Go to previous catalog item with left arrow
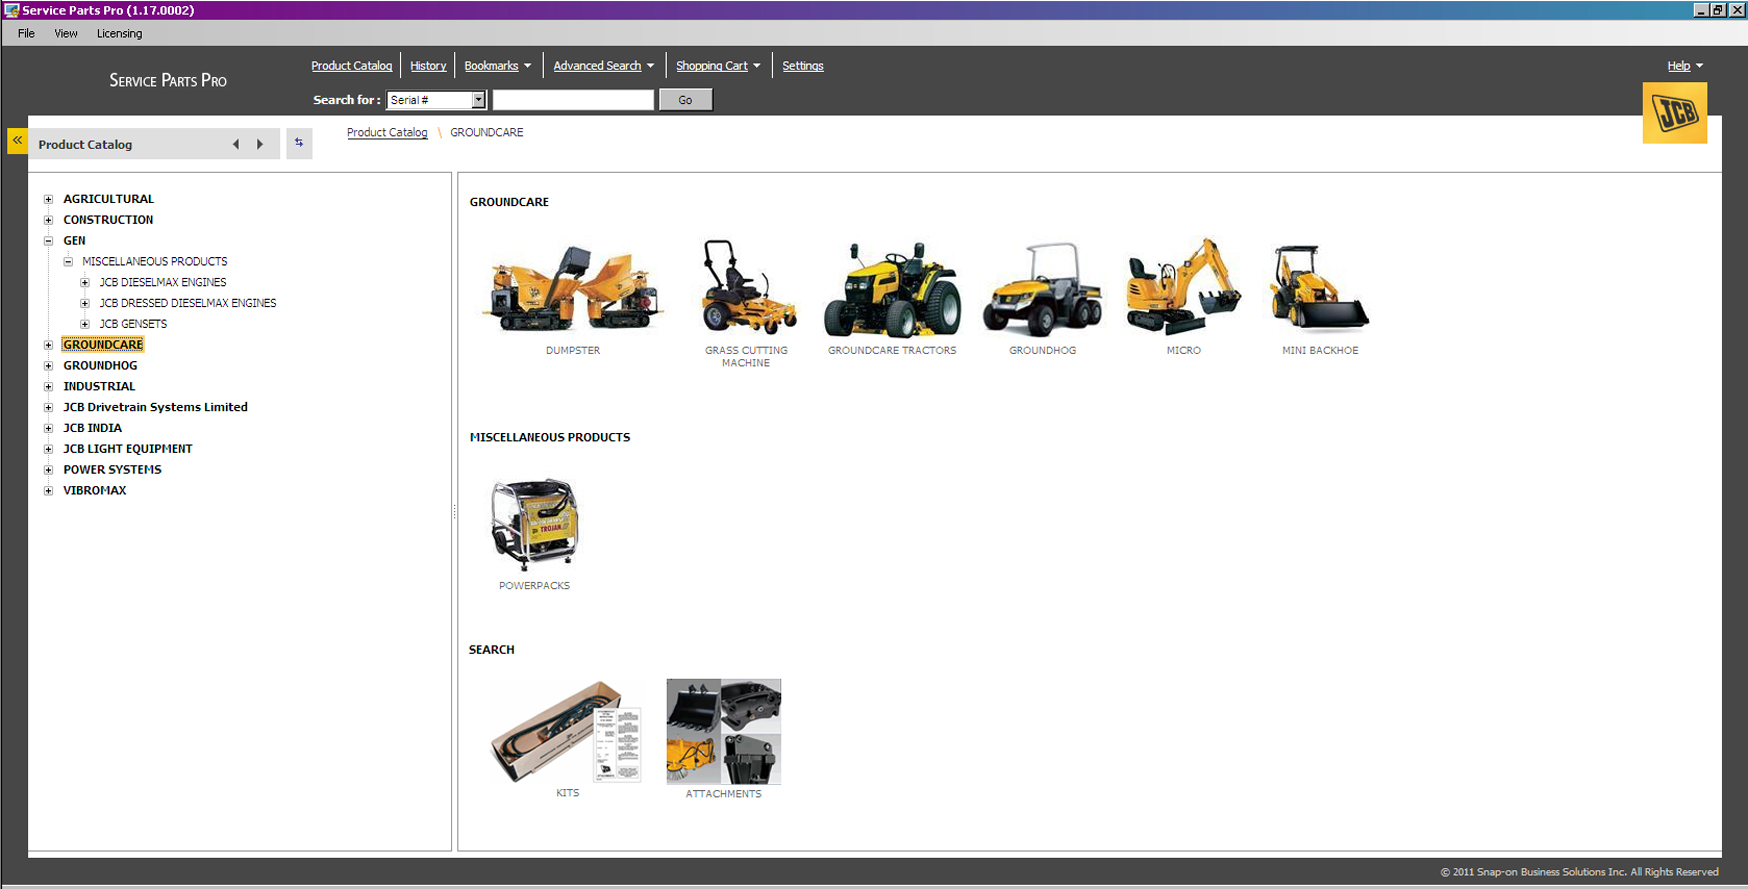 [236, 144]
